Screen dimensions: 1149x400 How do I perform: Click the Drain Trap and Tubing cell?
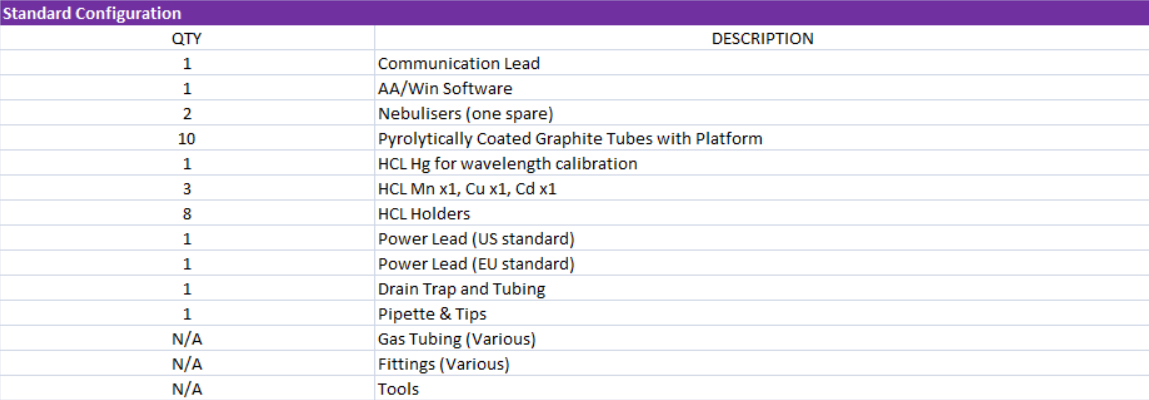pyautogui.click(x=463, y=289)
